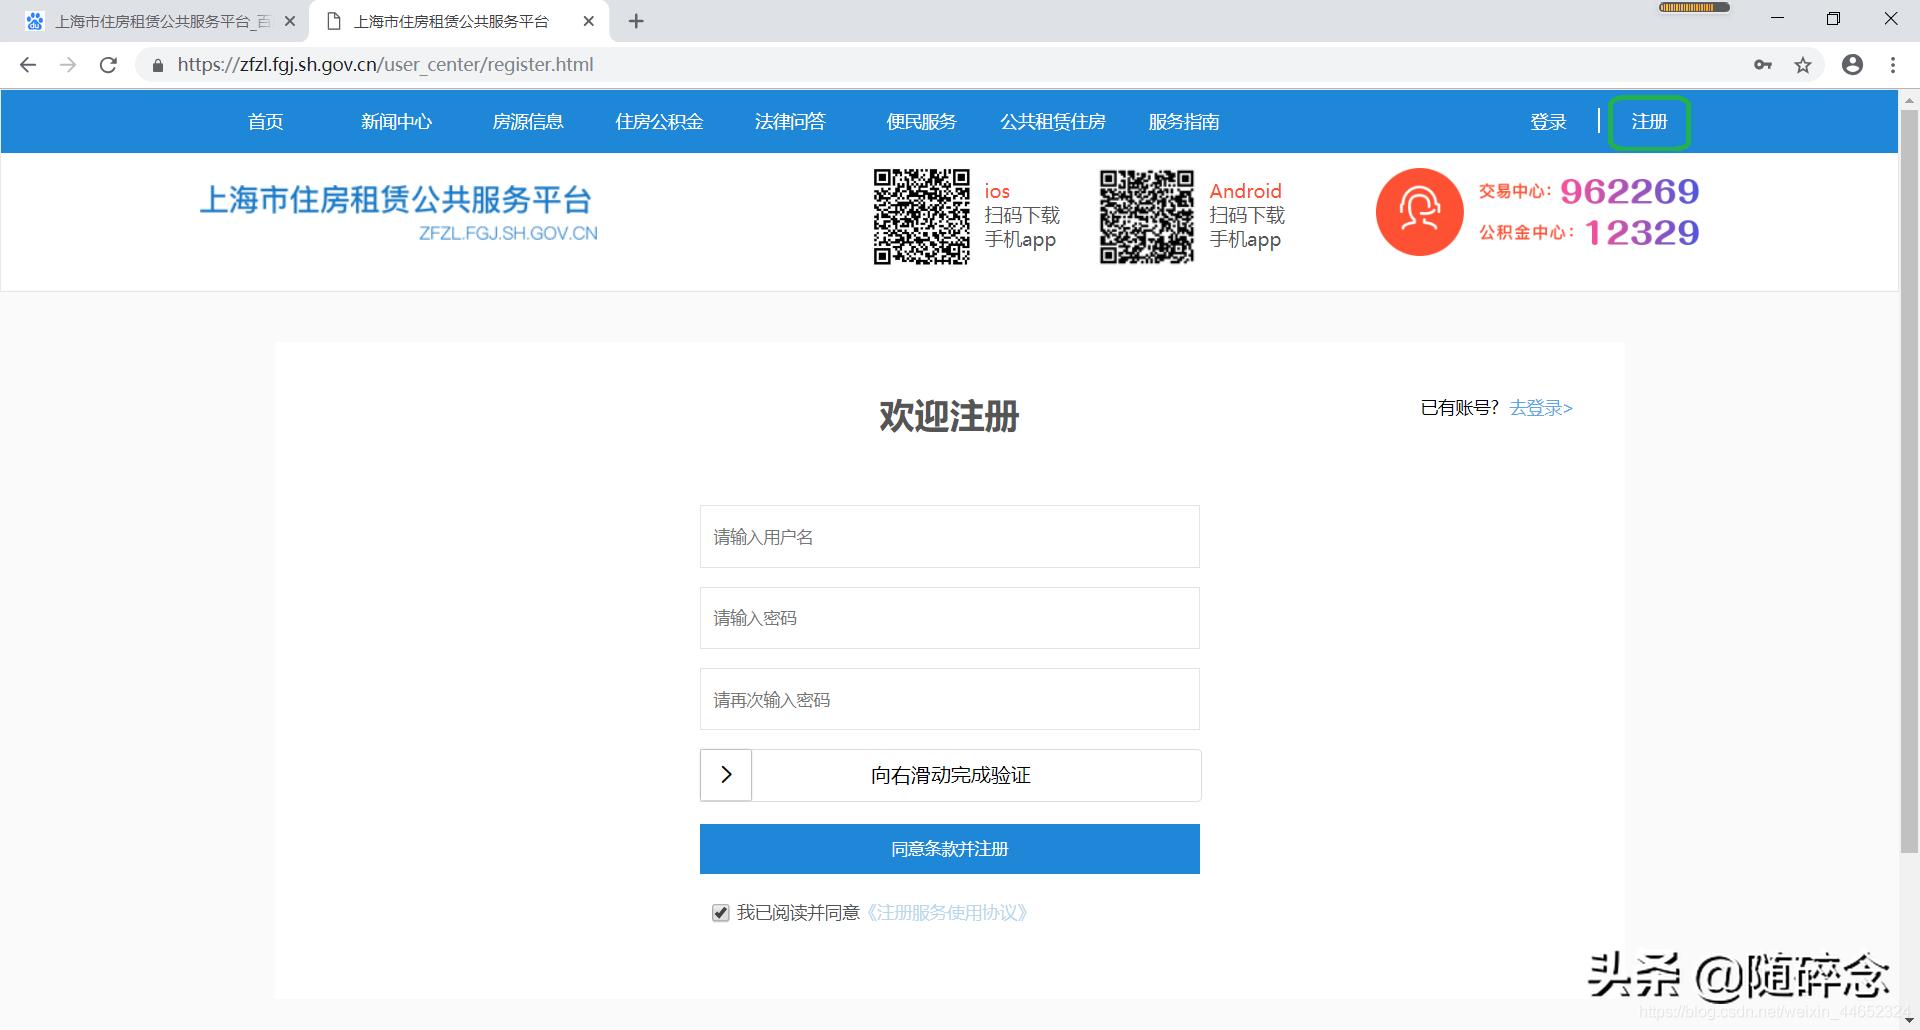Click the username input field
Image resolution: width=1920 pixels, height=1030 pixels.
pyautogui.click(x=949, y=537)
